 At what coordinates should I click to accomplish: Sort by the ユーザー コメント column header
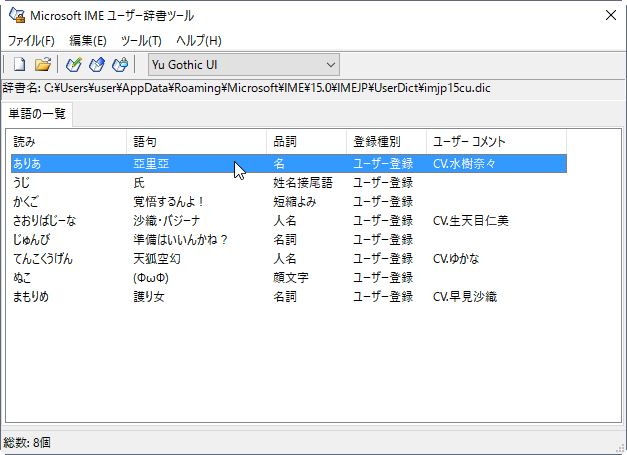click(496, 142)
